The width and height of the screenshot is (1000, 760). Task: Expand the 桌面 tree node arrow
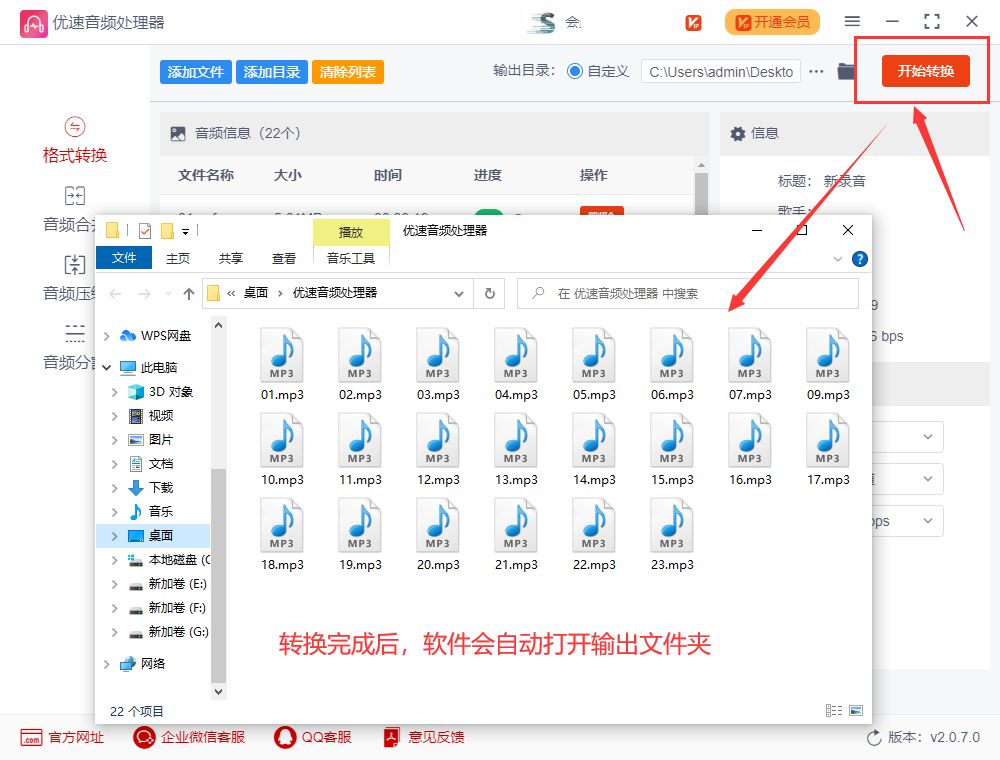click(115, 536)
